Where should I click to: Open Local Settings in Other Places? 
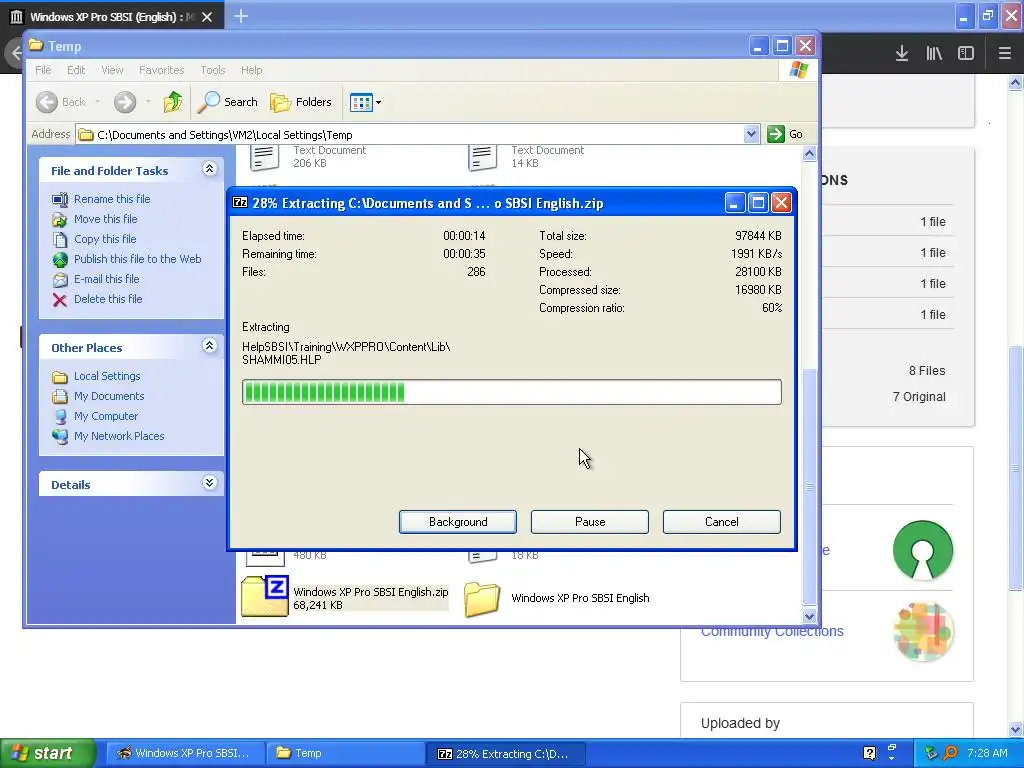click(106, 376)
